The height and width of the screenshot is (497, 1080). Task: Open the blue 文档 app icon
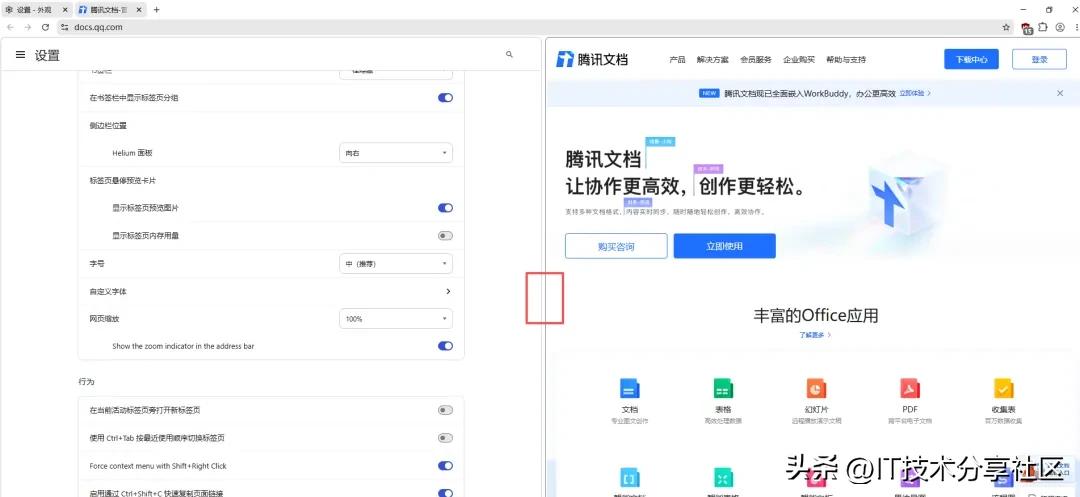pyautogui.click(x=630, y=388)
